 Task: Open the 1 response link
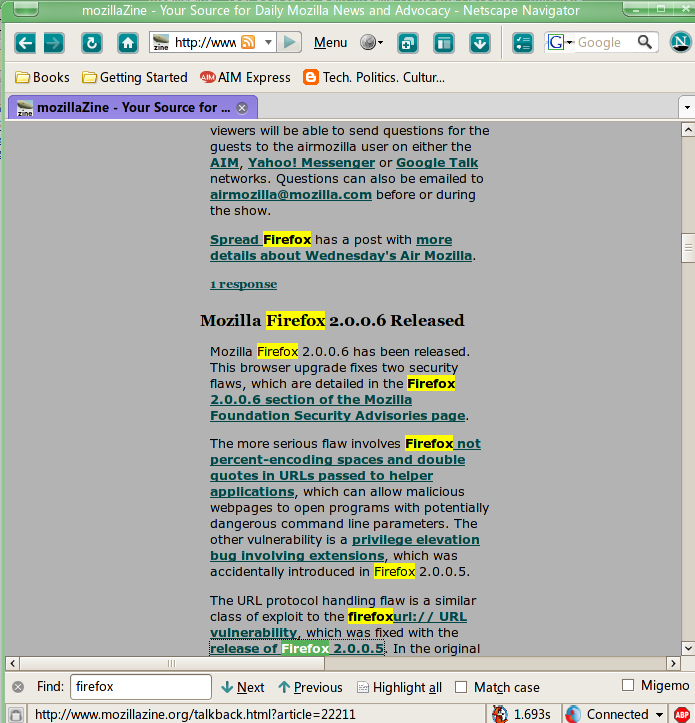244,284
